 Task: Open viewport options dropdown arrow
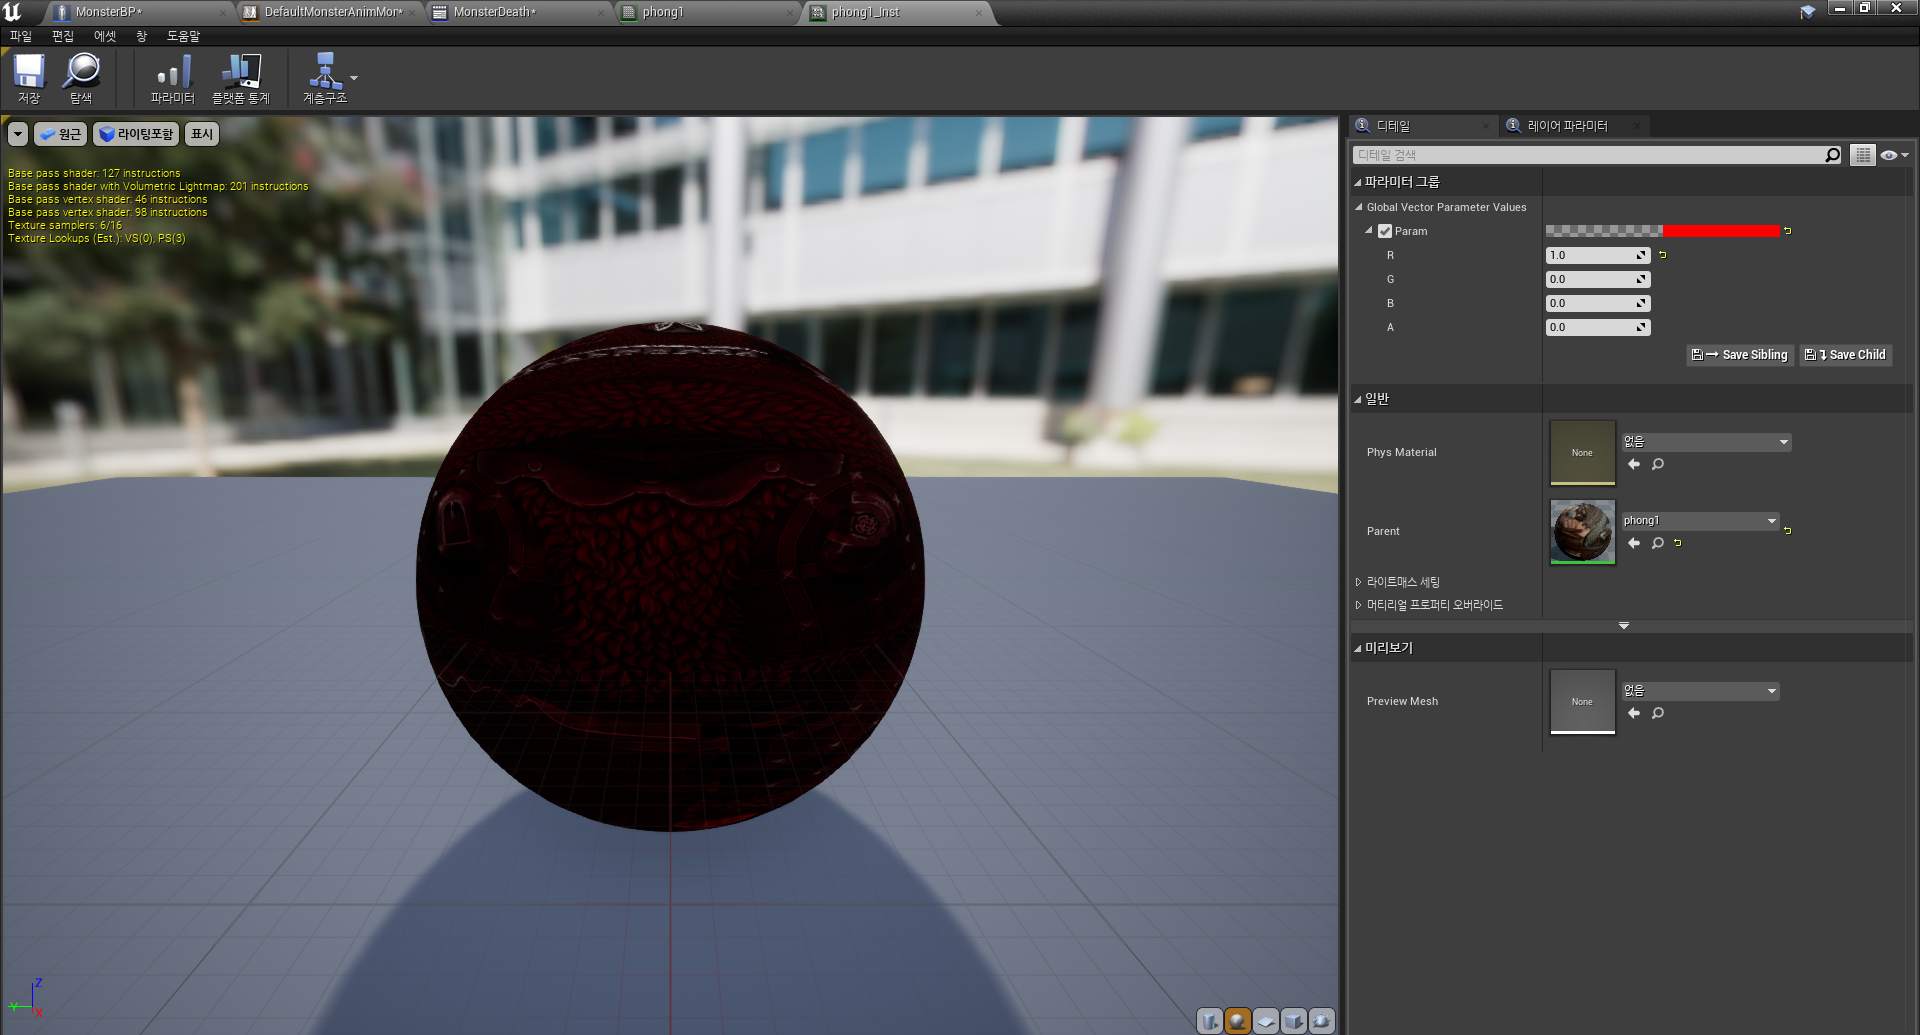[18, 134]
